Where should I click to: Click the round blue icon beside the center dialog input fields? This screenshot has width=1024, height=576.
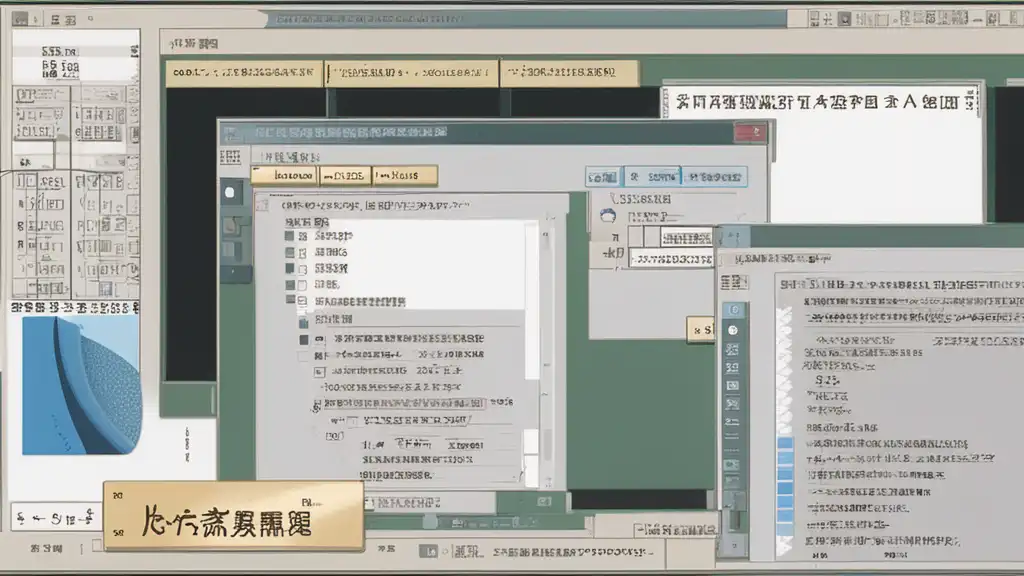[608, 215]
